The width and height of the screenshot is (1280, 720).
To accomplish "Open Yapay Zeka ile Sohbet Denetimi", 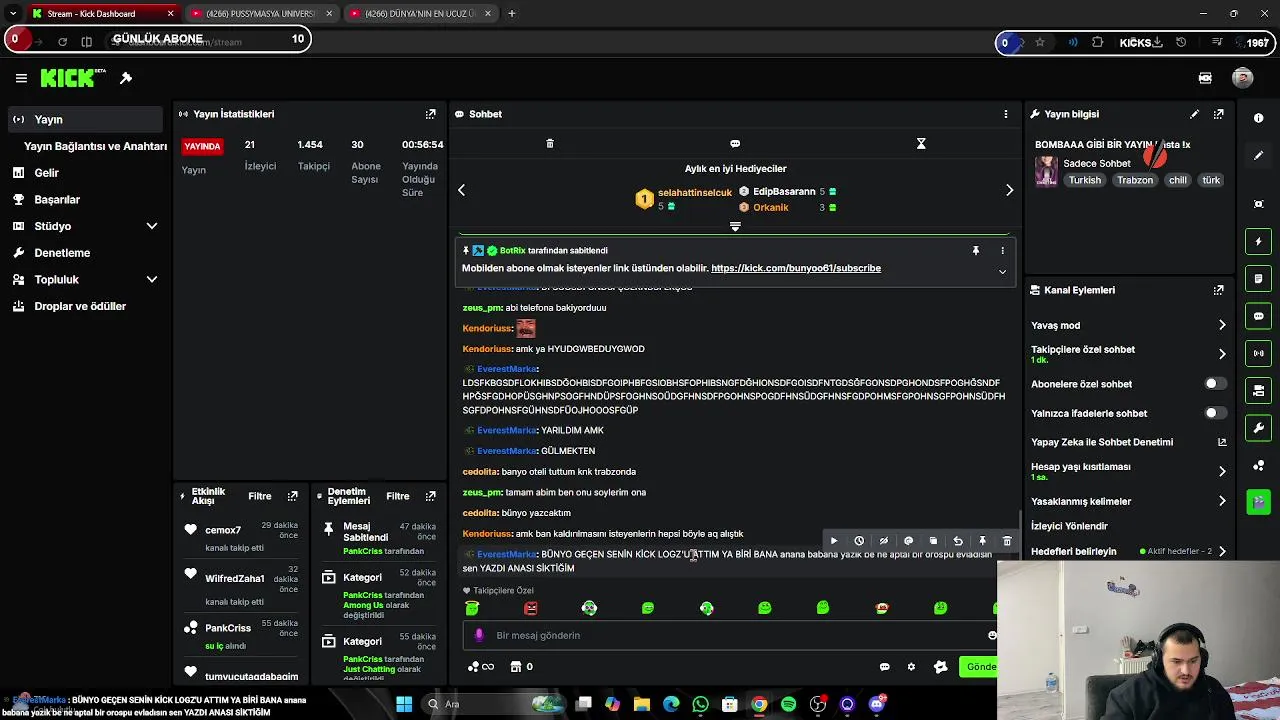I will (1128, 442).
